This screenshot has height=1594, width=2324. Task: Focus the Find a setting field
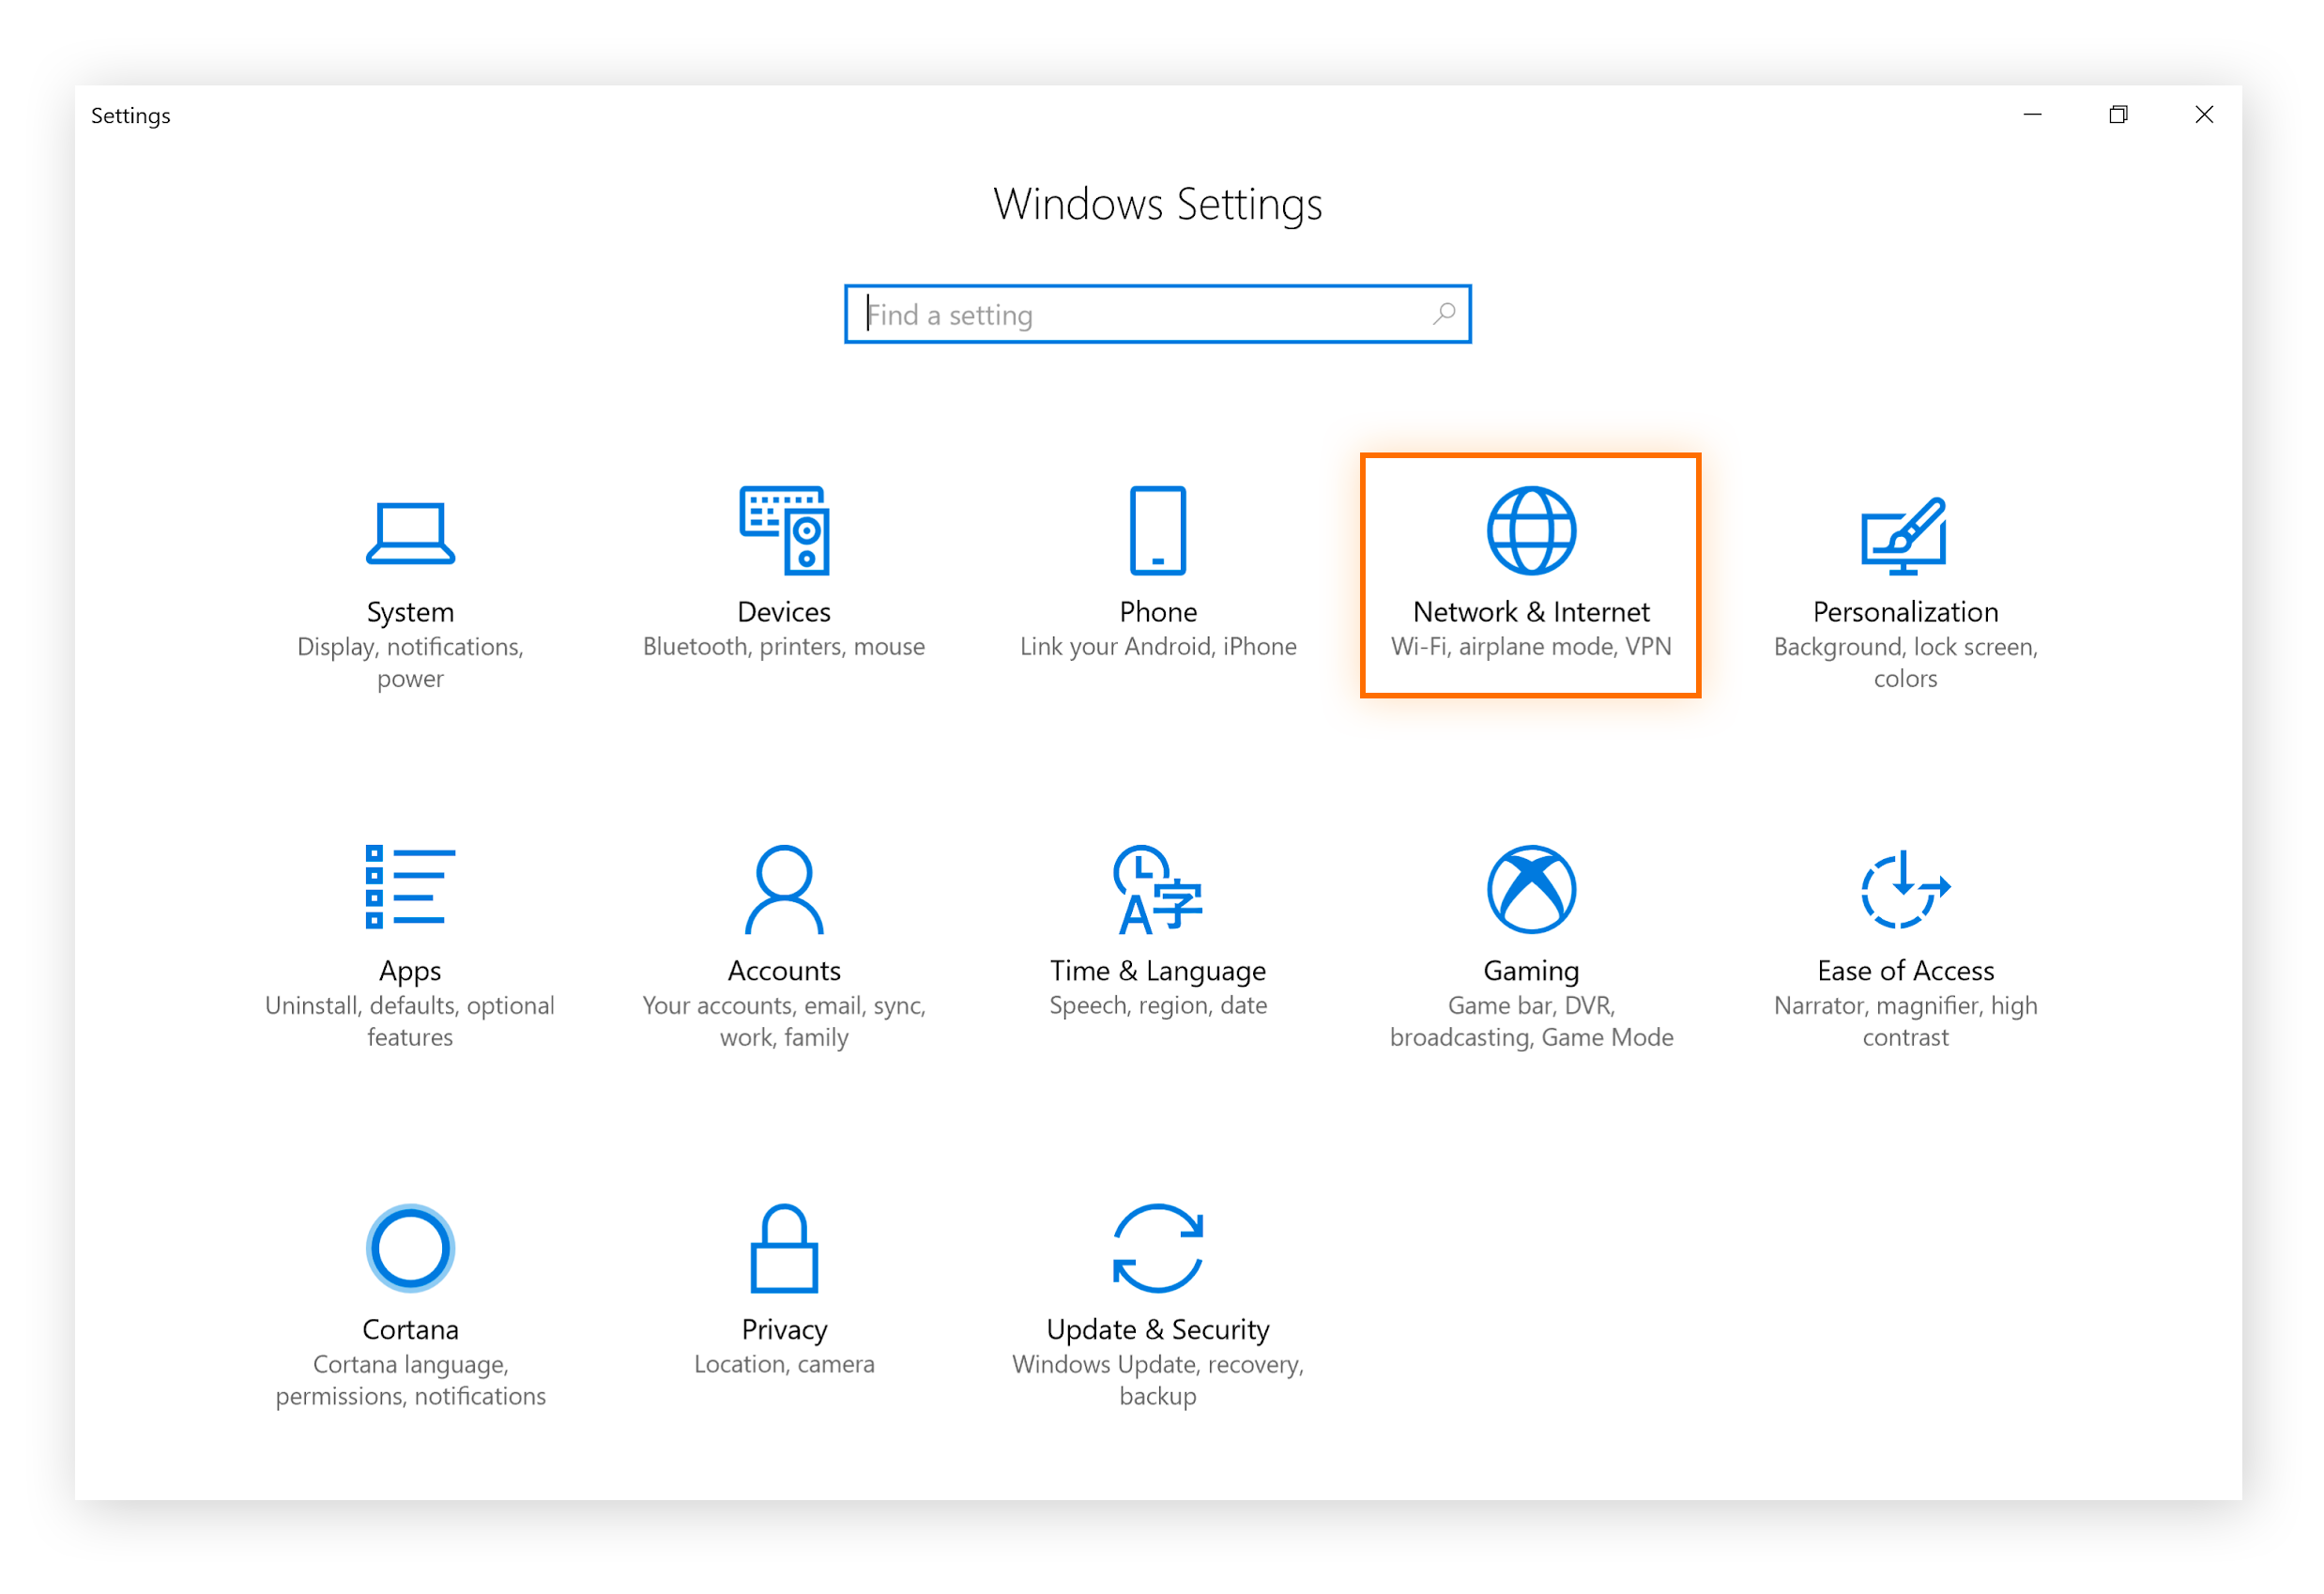[x=1157, y=314]
